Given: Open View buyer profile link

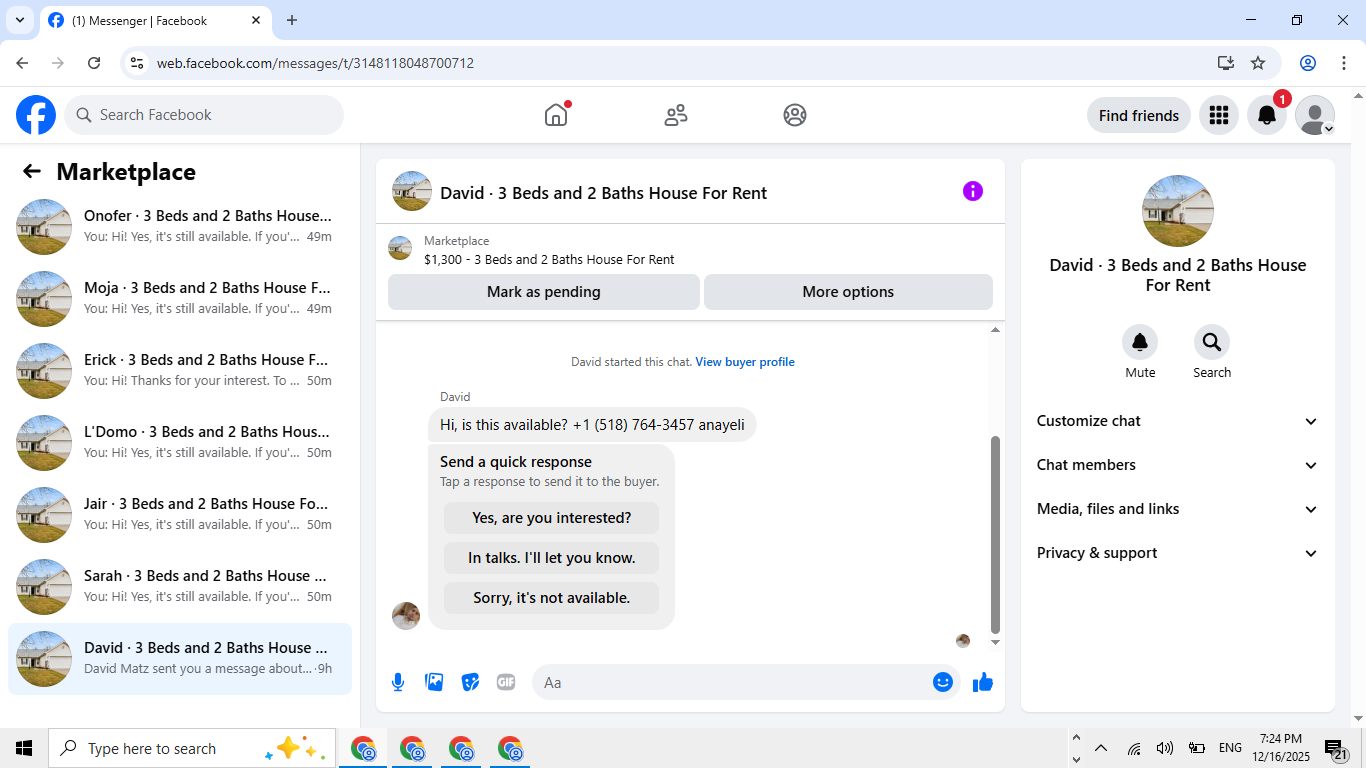Looking at the screenshot, I should (x=745, y=362).
